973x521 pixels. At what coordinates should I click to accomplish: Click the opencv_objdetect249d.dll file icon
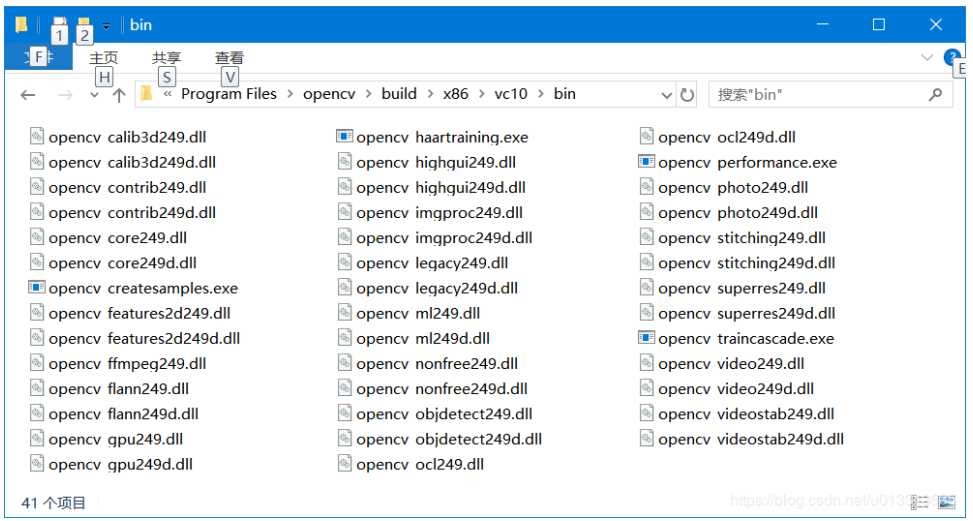click(x=344, y=439)
